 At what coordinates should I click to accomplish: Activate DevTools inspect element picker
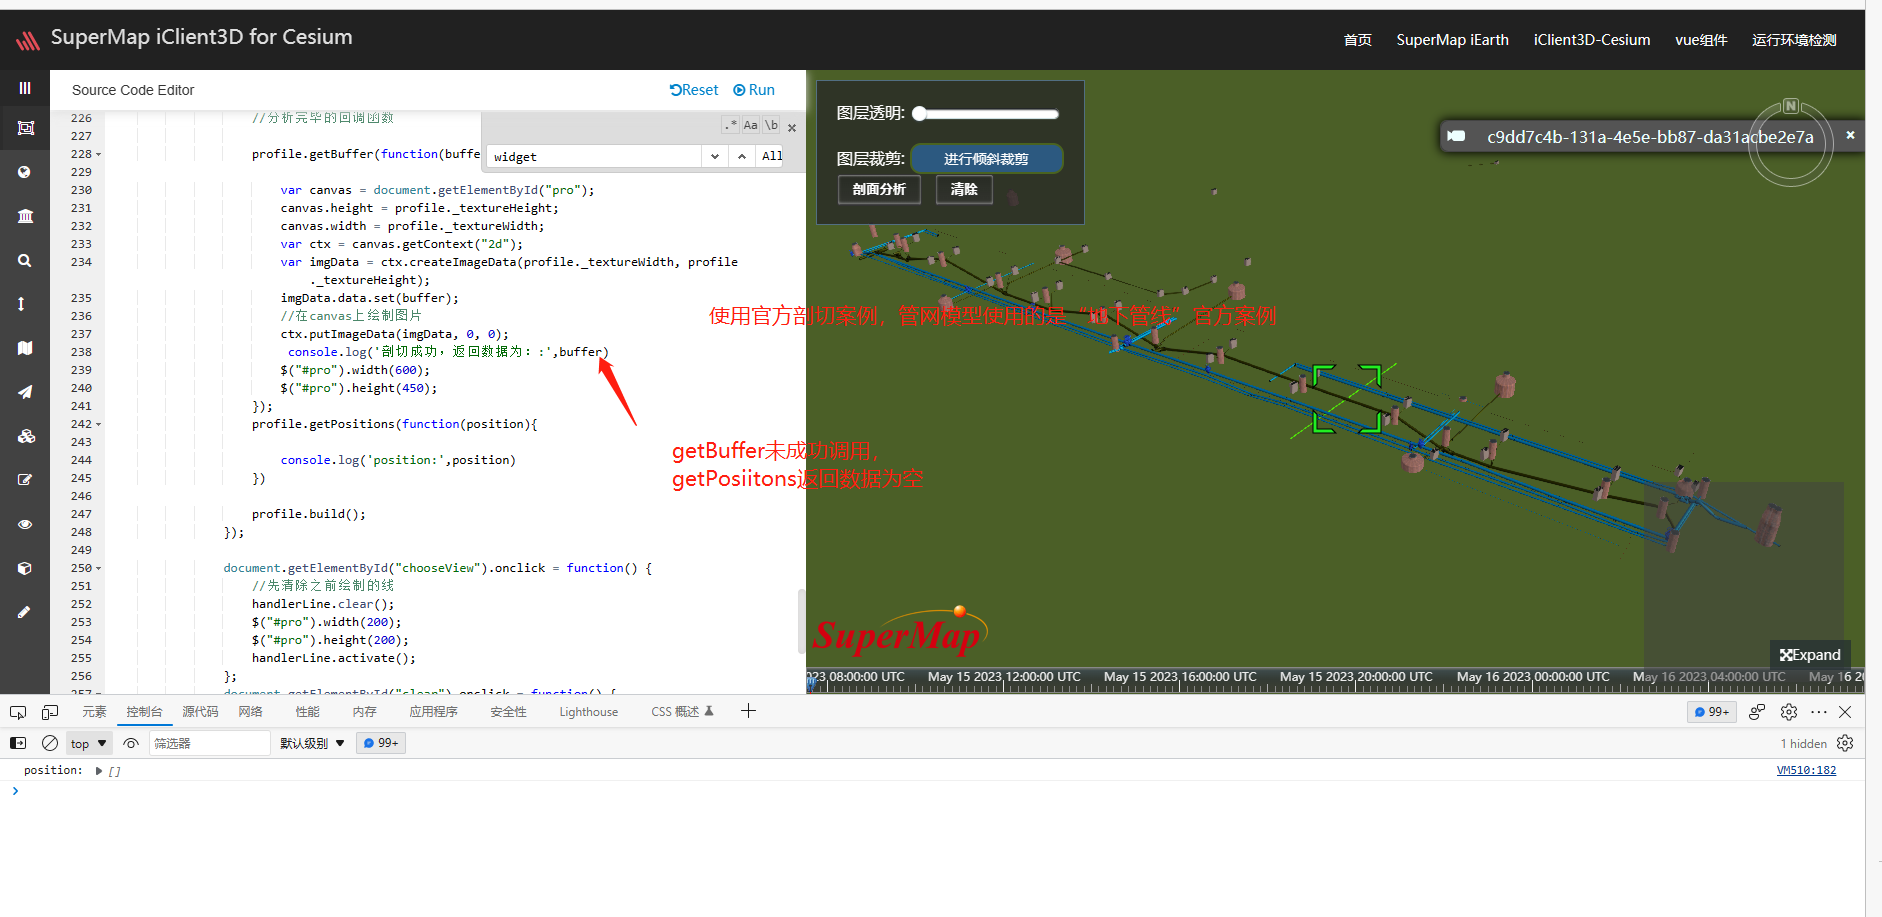[18, 712]
